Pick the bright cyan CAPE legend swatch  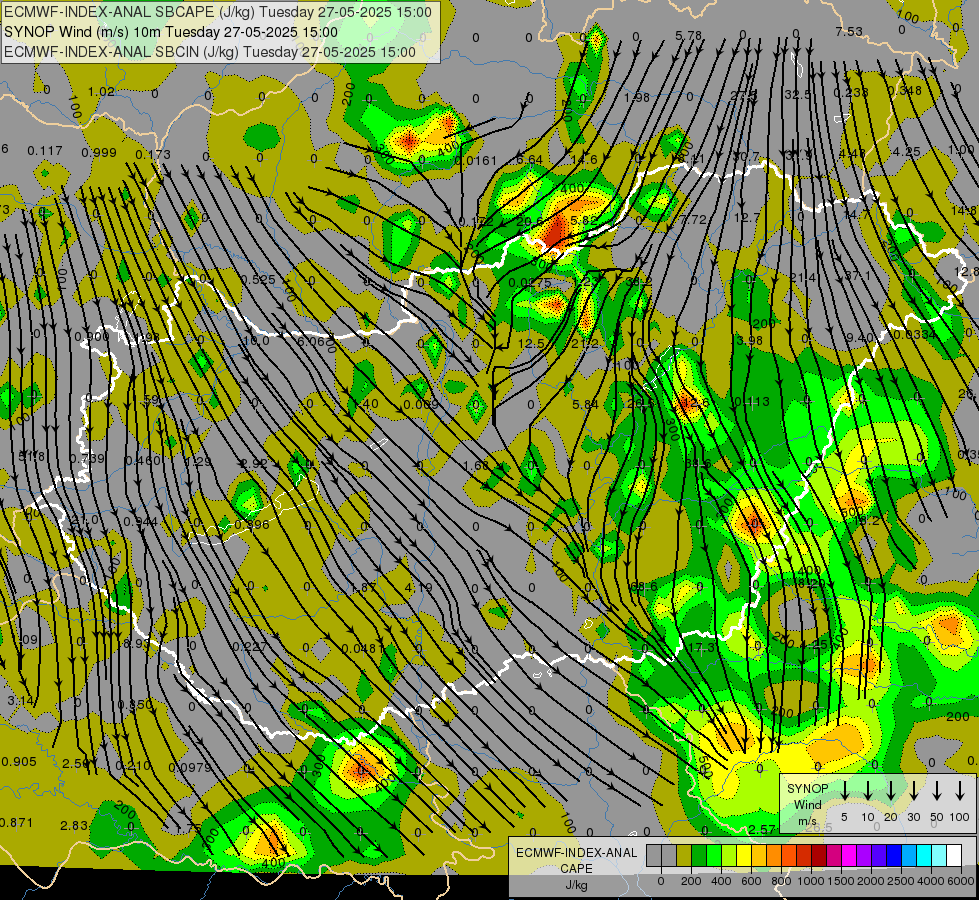coord(923,855)
